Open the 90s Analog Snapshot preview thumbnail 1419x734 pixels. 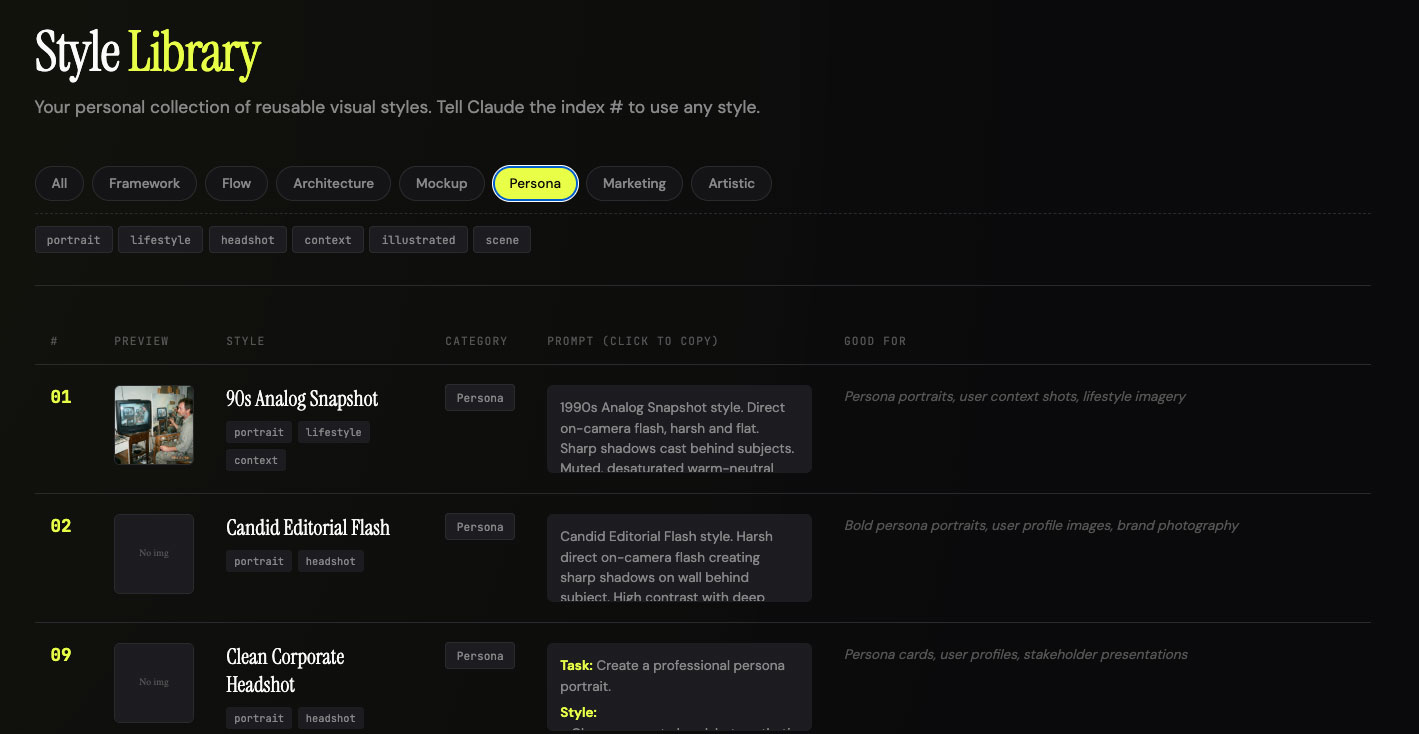154,425
